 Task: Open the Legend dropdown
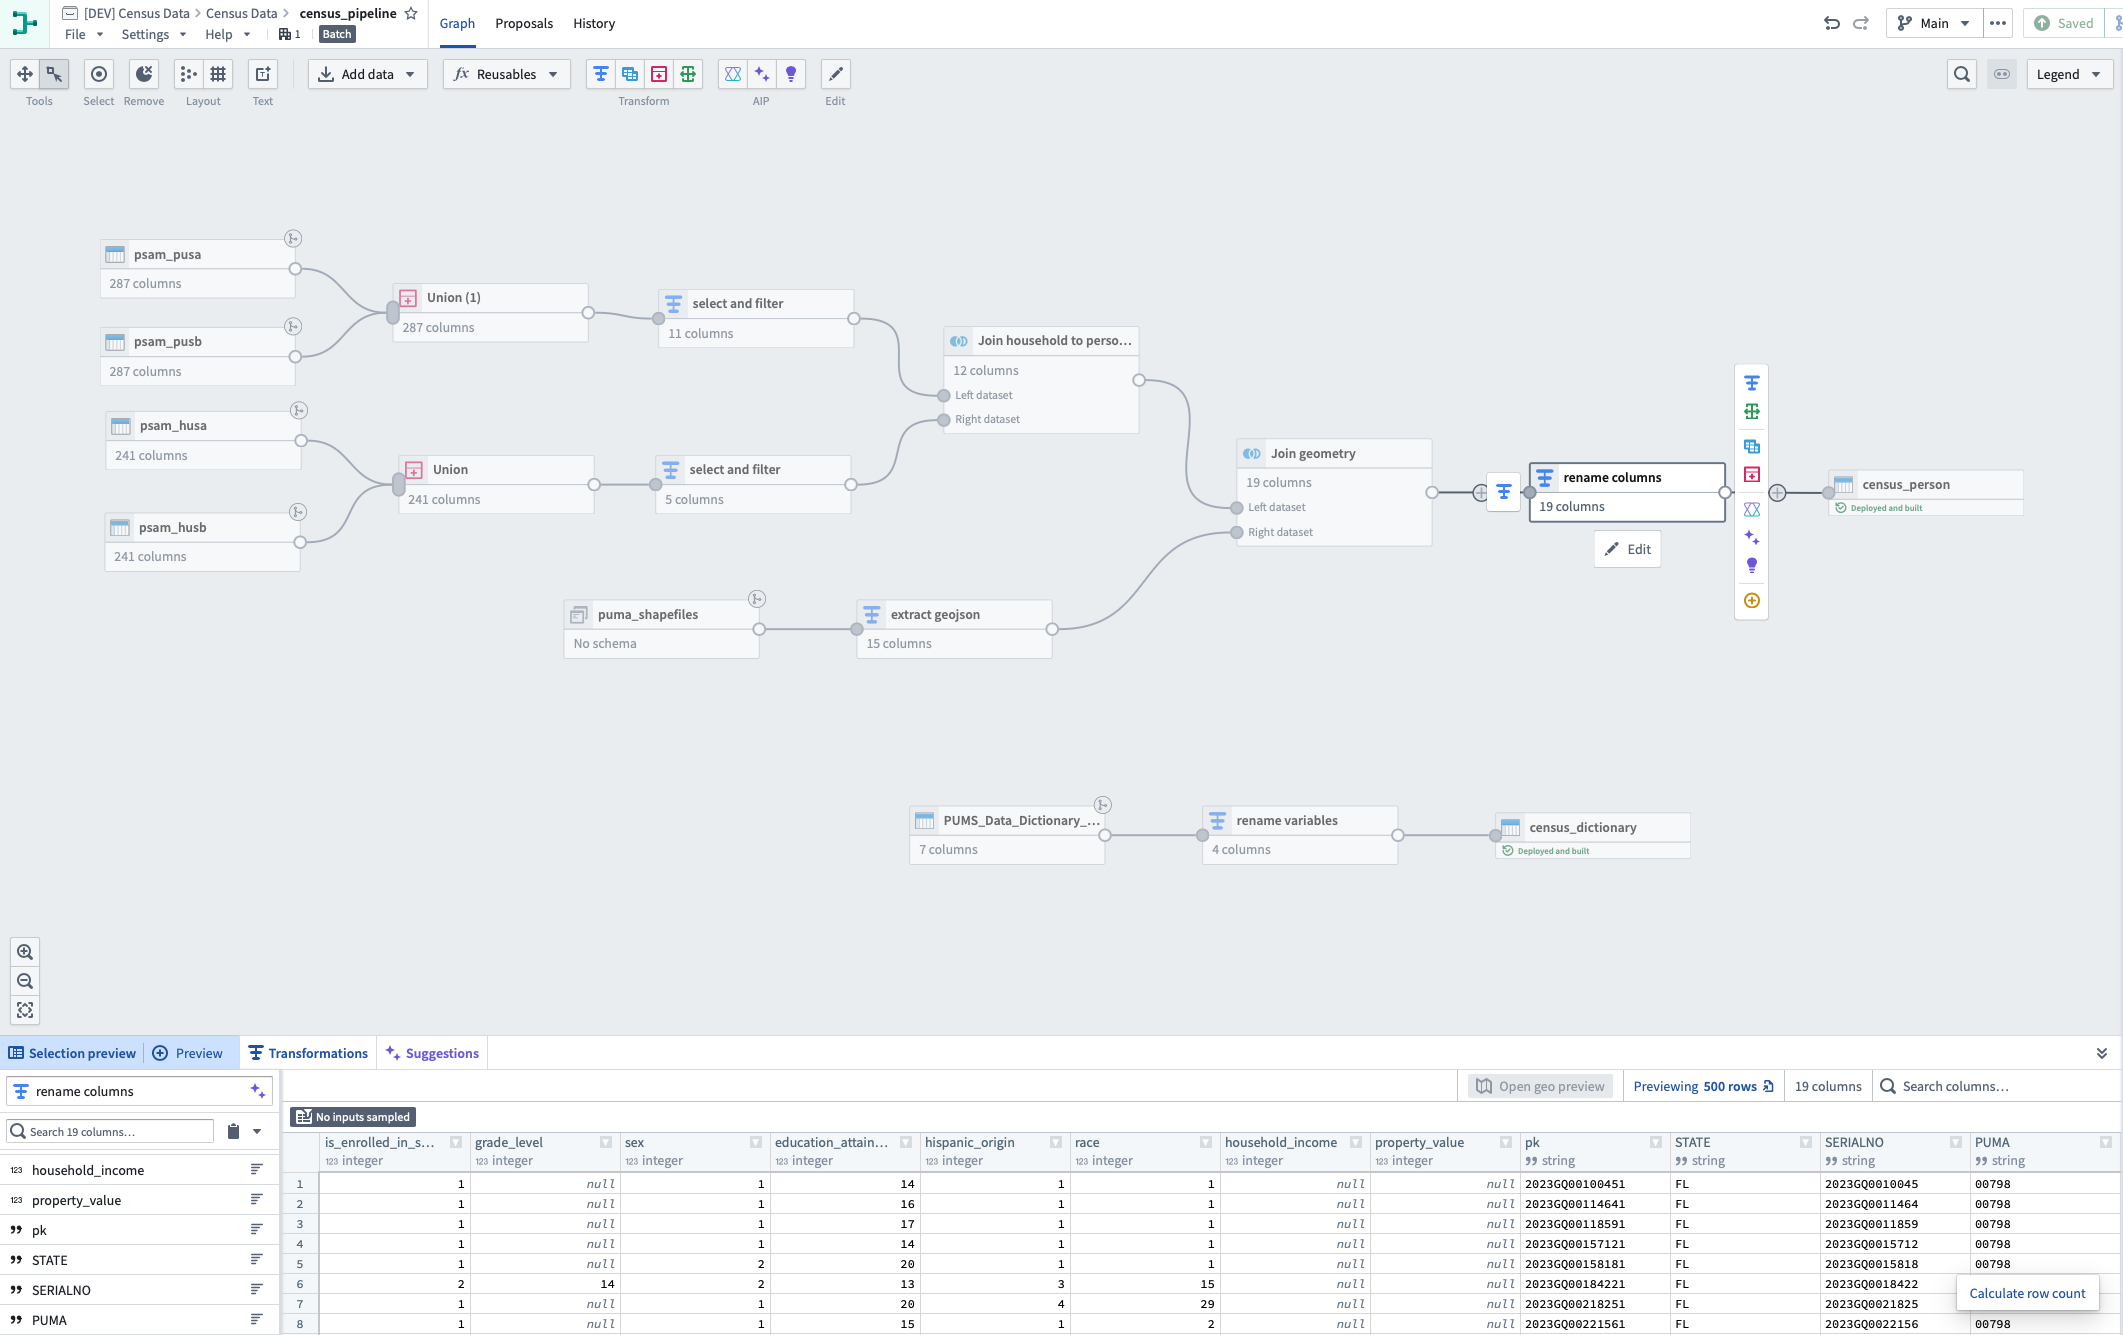(2068, 74)
